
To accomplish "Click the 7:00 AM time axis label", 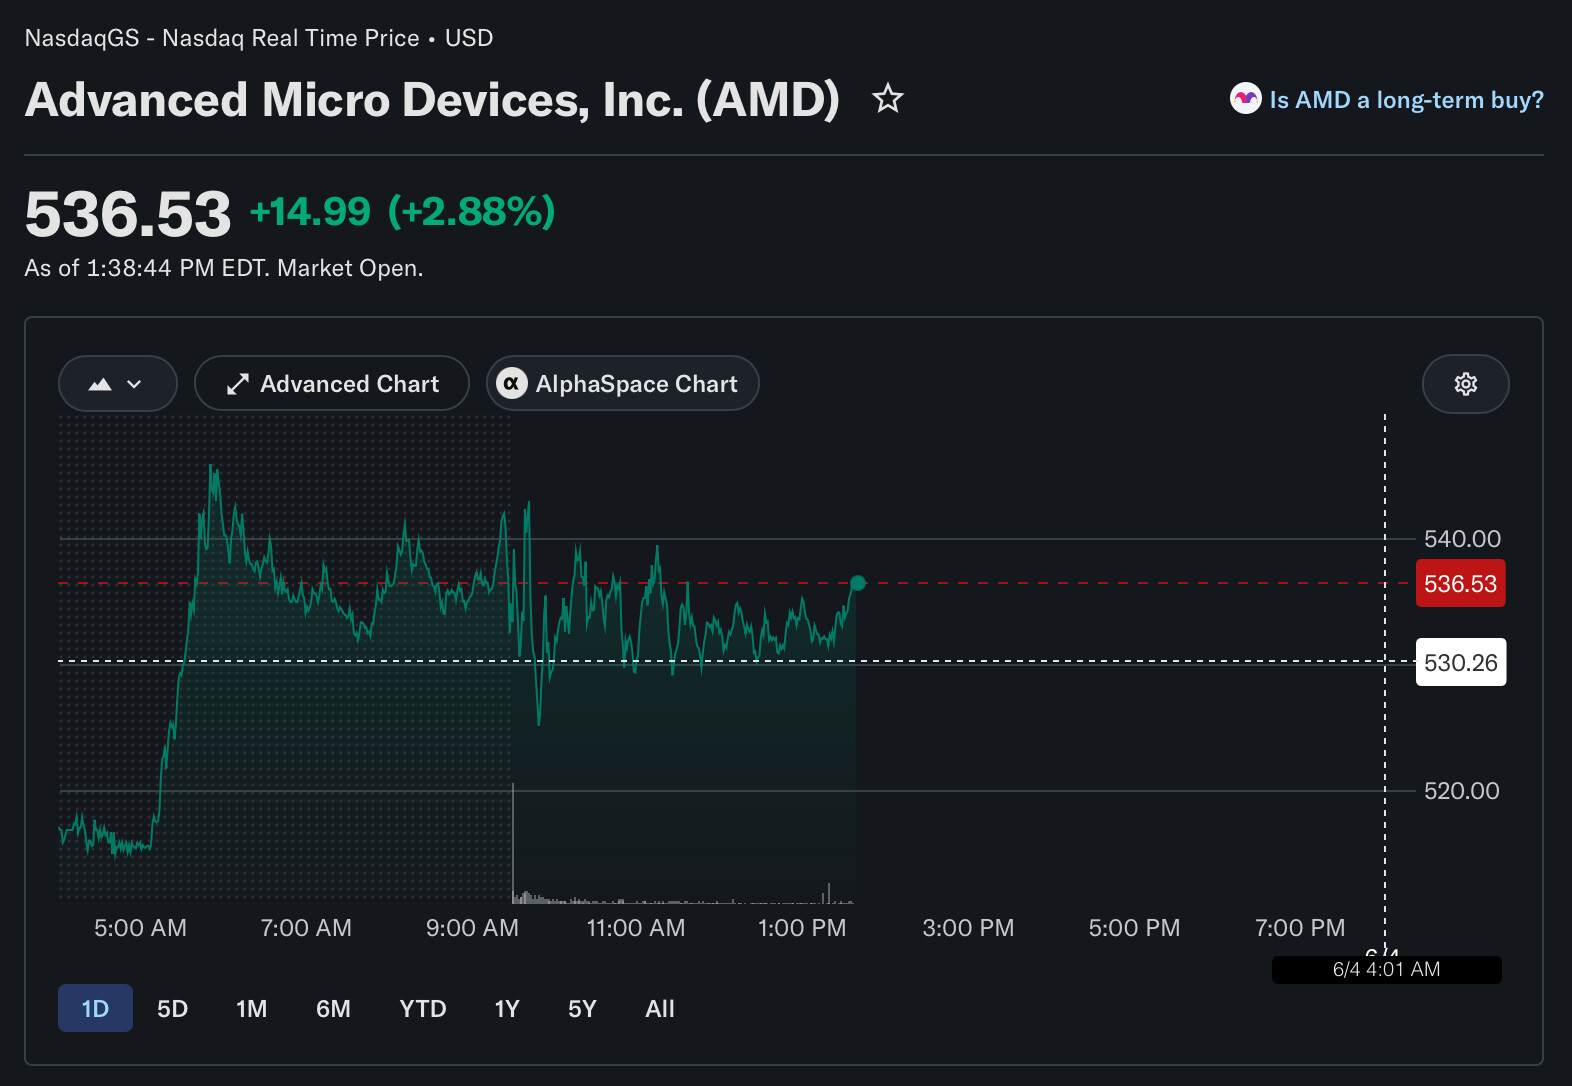I will (306, 928).
